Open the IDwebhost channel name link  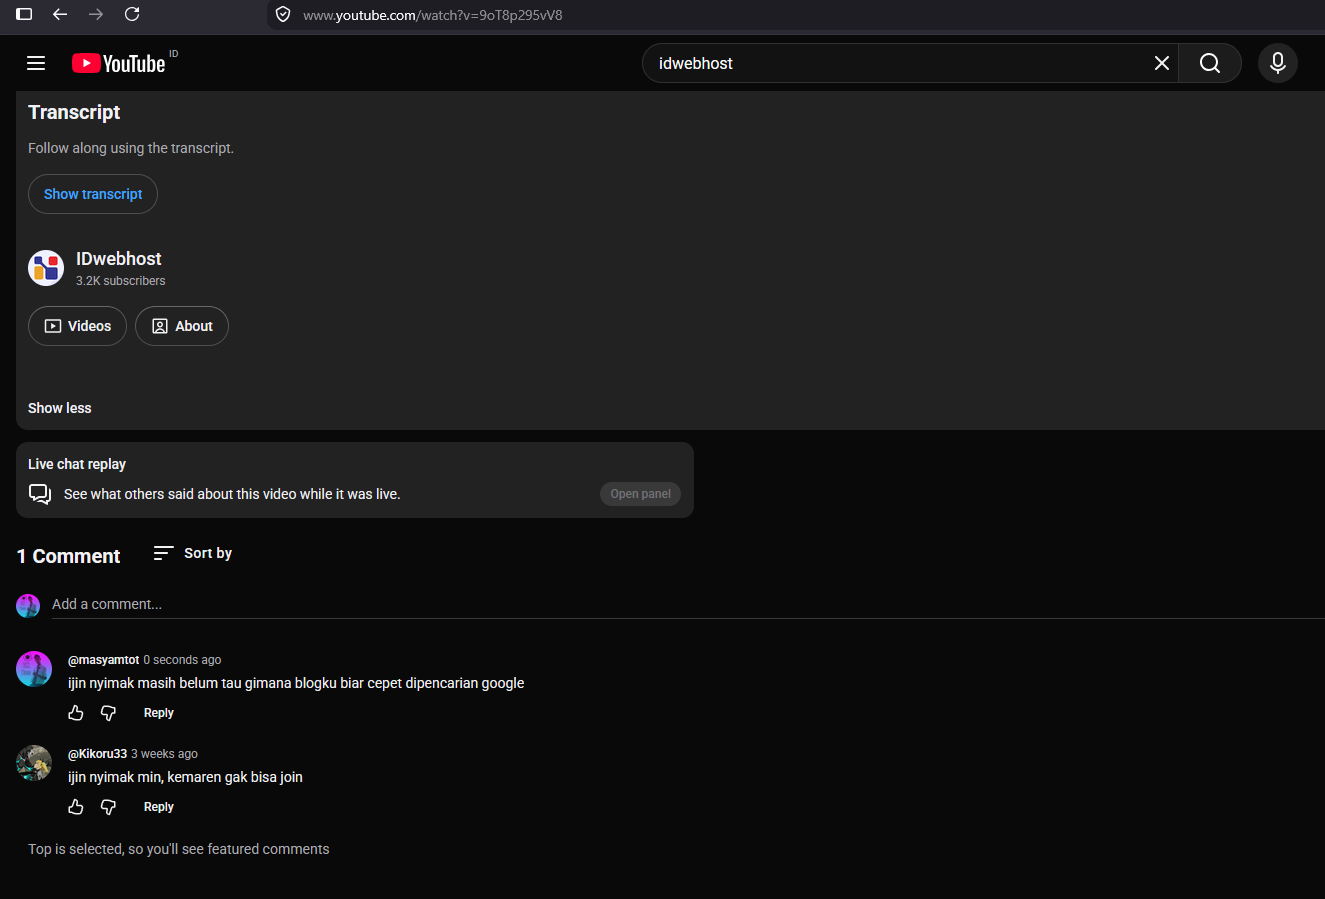[x=119, y=259]
